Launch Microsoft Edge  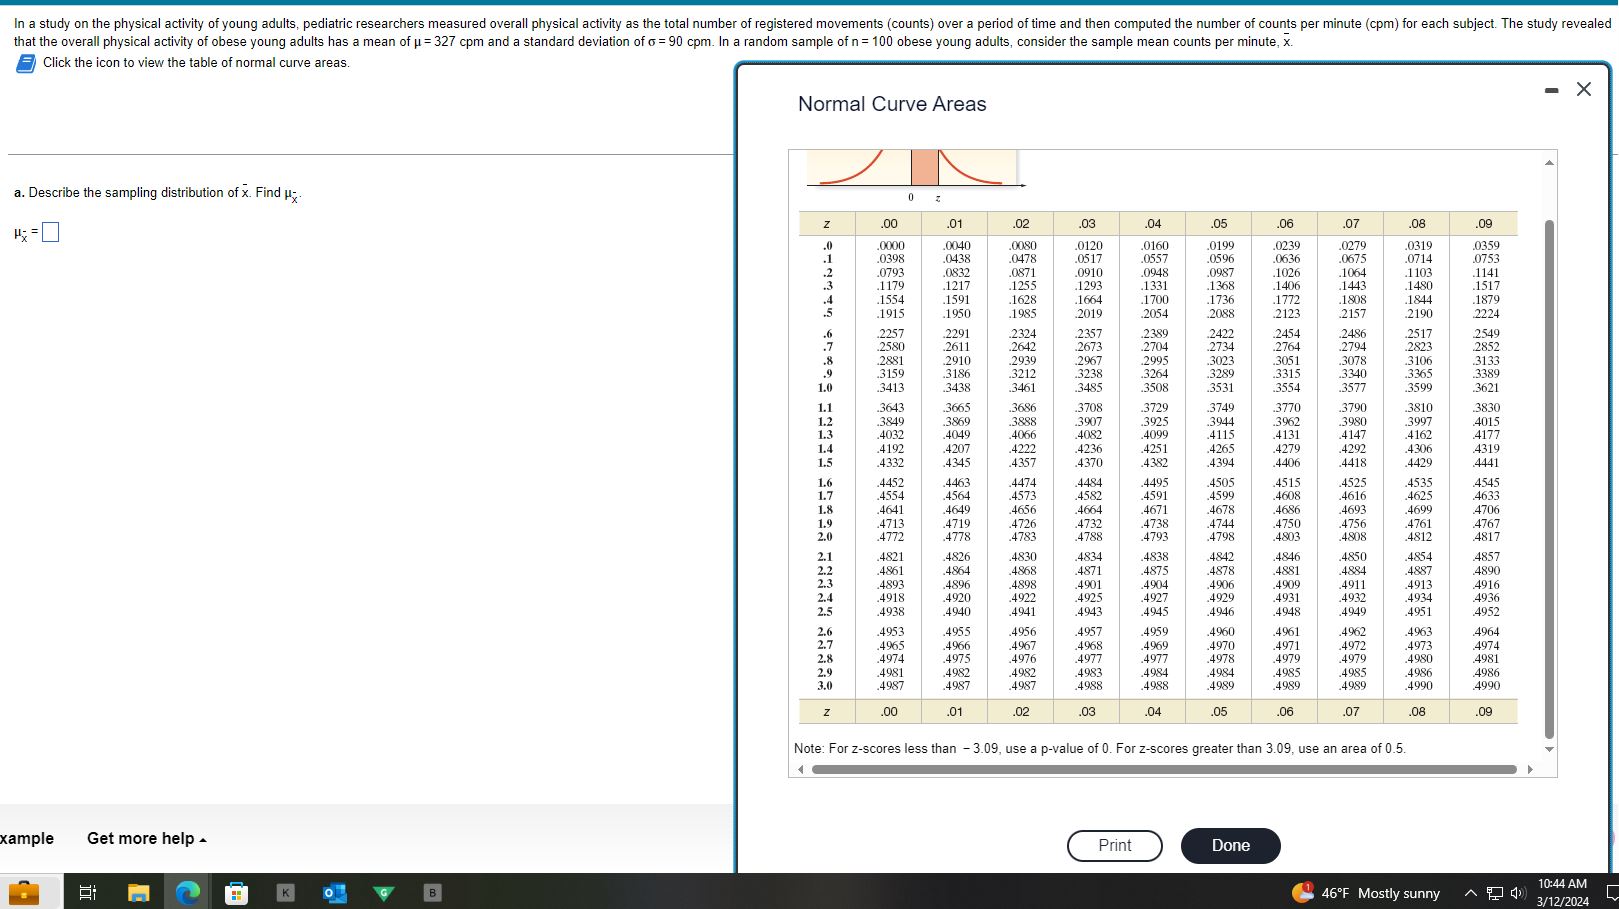point(187,892)
